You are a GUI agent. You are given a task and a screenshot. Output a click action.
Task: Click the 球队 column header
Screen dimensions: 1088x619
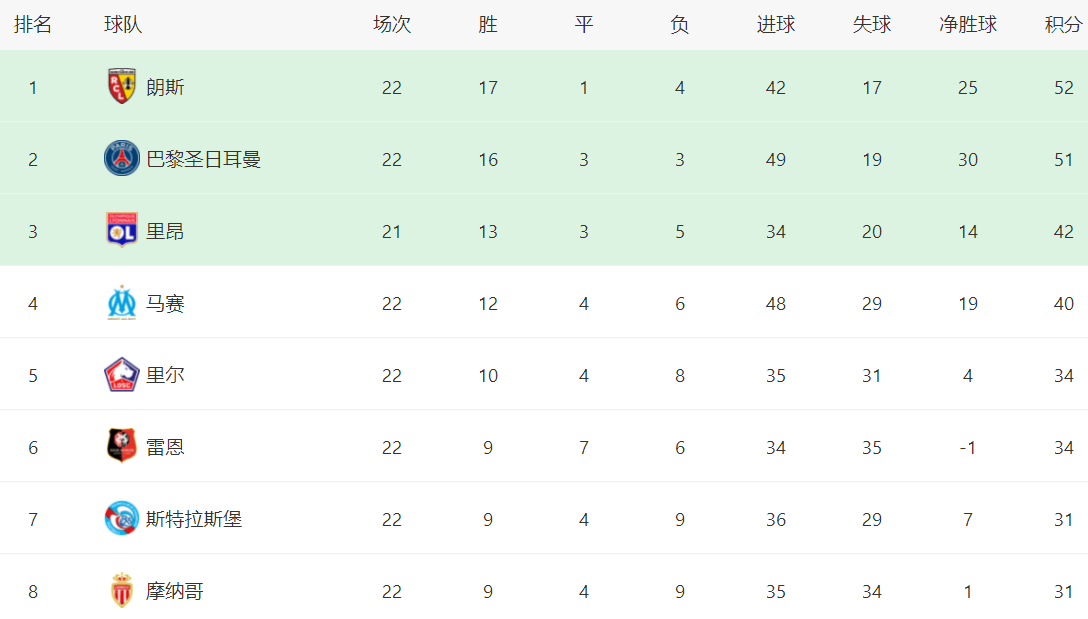(123, 25)
